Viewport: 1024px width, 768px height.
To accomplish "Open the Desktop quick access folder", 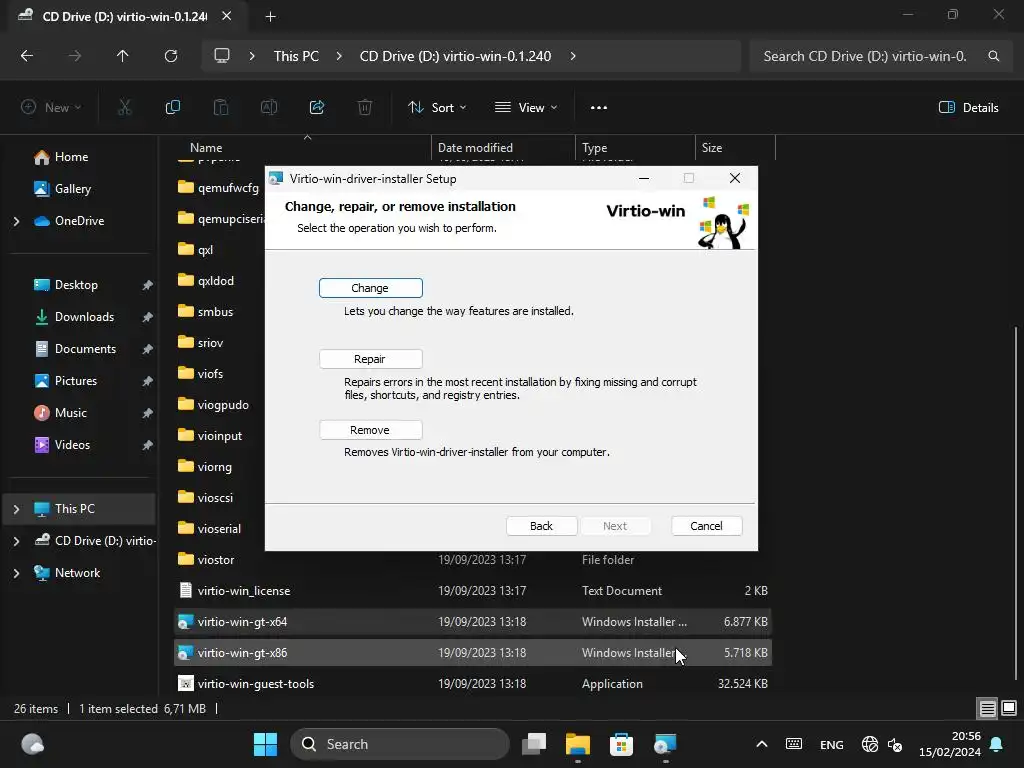I will (75, 285).
